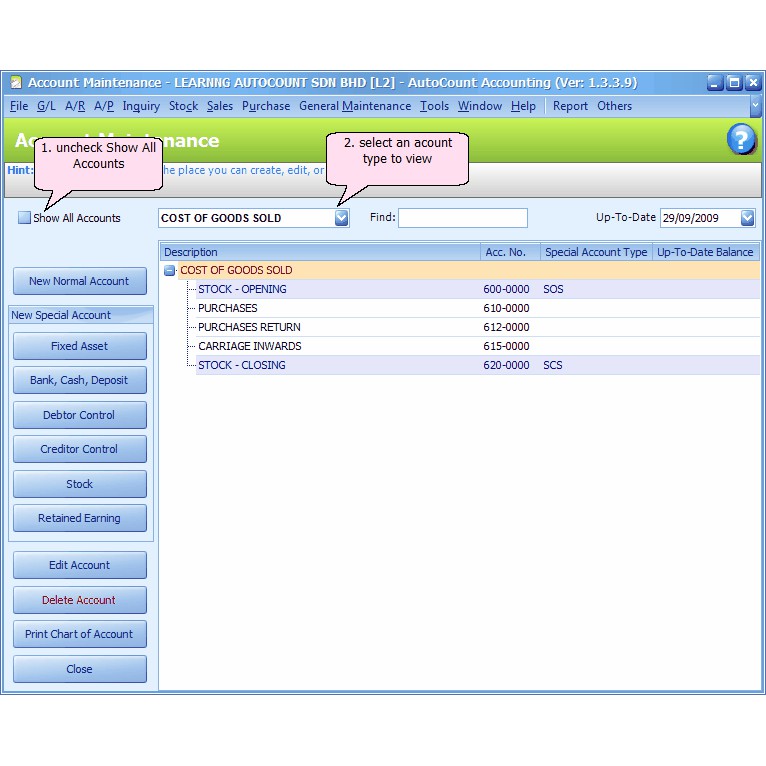Click the Edit Account button
This screenshot has height=766, width=766.
click(x=79, y=565)
